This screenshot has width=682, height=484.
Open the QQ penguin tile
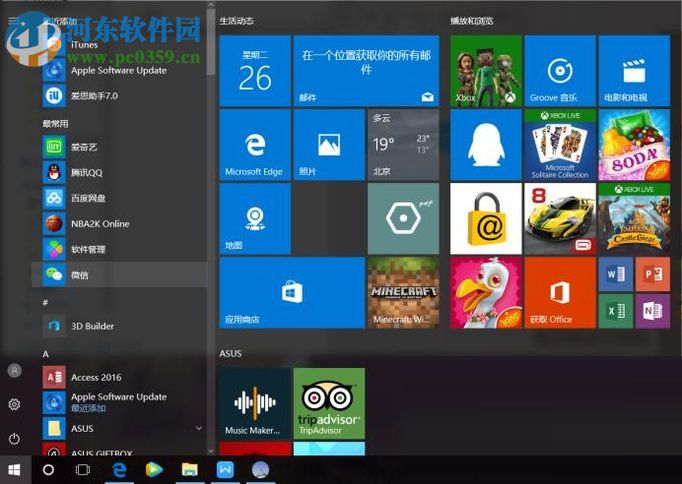coord(486,145)
